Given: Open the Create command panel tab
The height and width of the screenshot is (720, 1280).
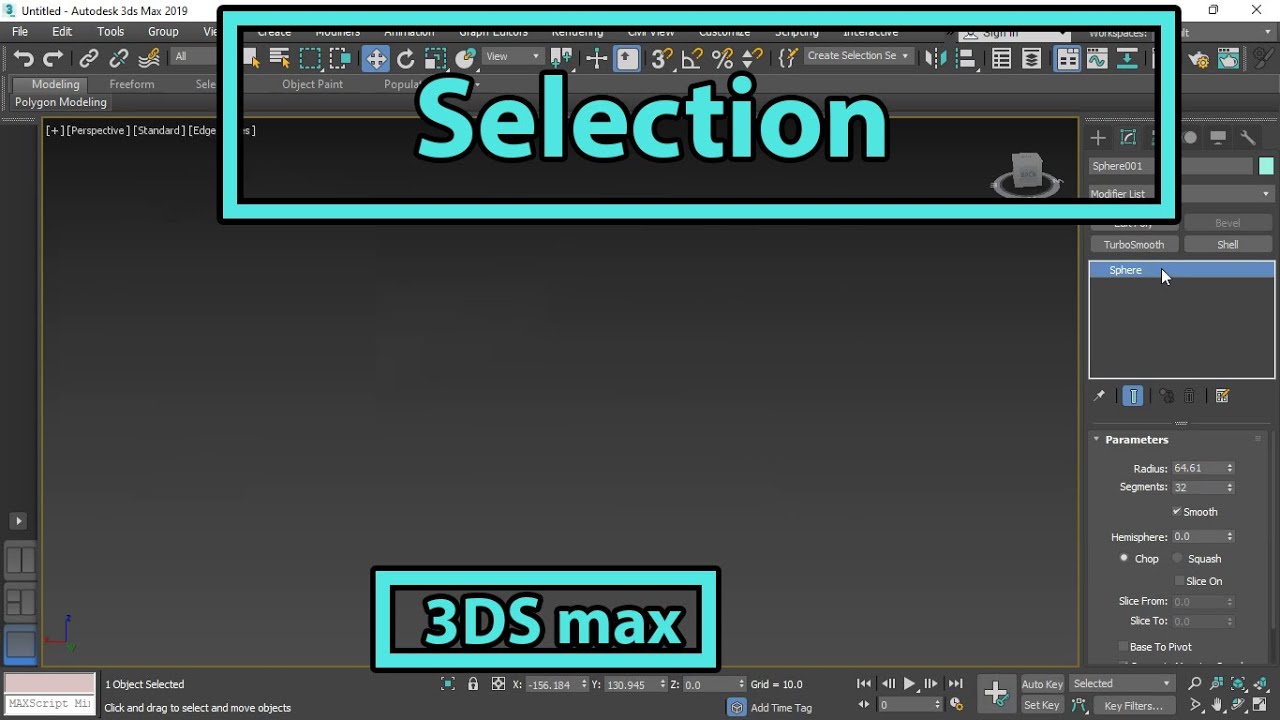Looking at the screenshot, I should [1098, 138].
